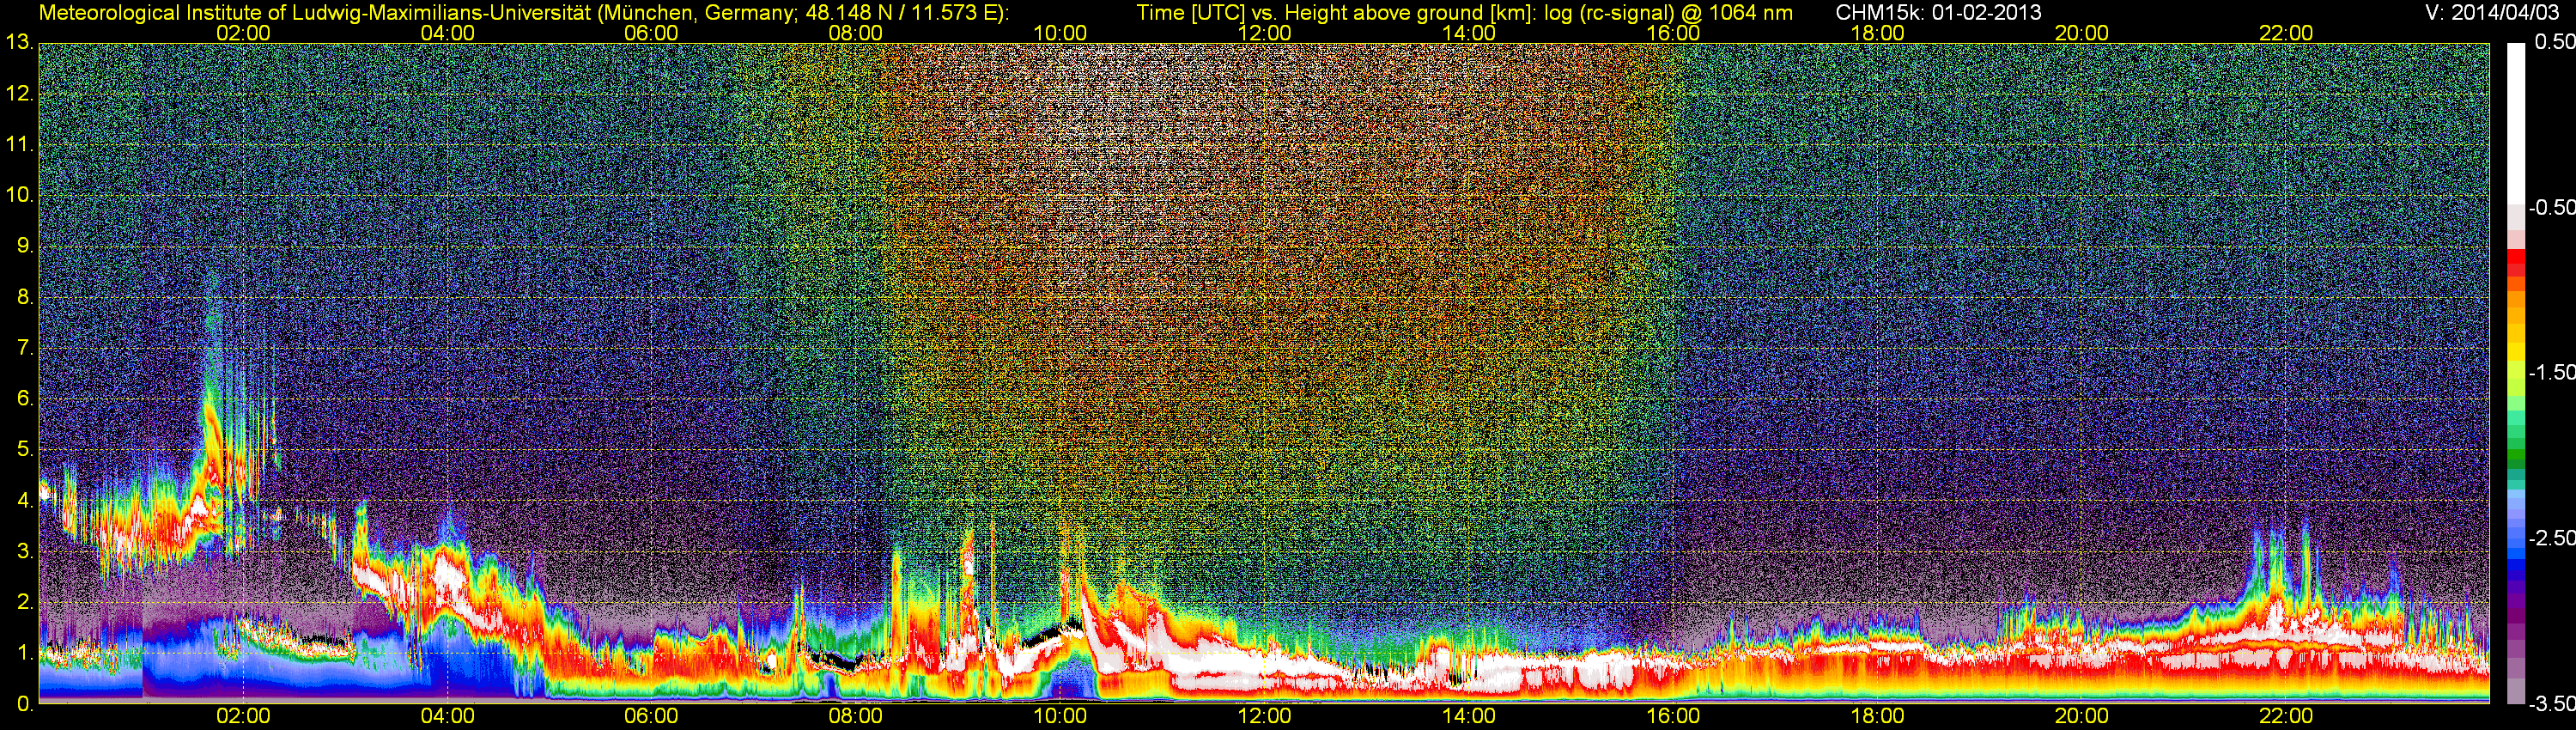The height and width of the screenshot is (730, 2576).
Task: Click '22:00' on the top time axis
Action: click(x=2286, y=33)
